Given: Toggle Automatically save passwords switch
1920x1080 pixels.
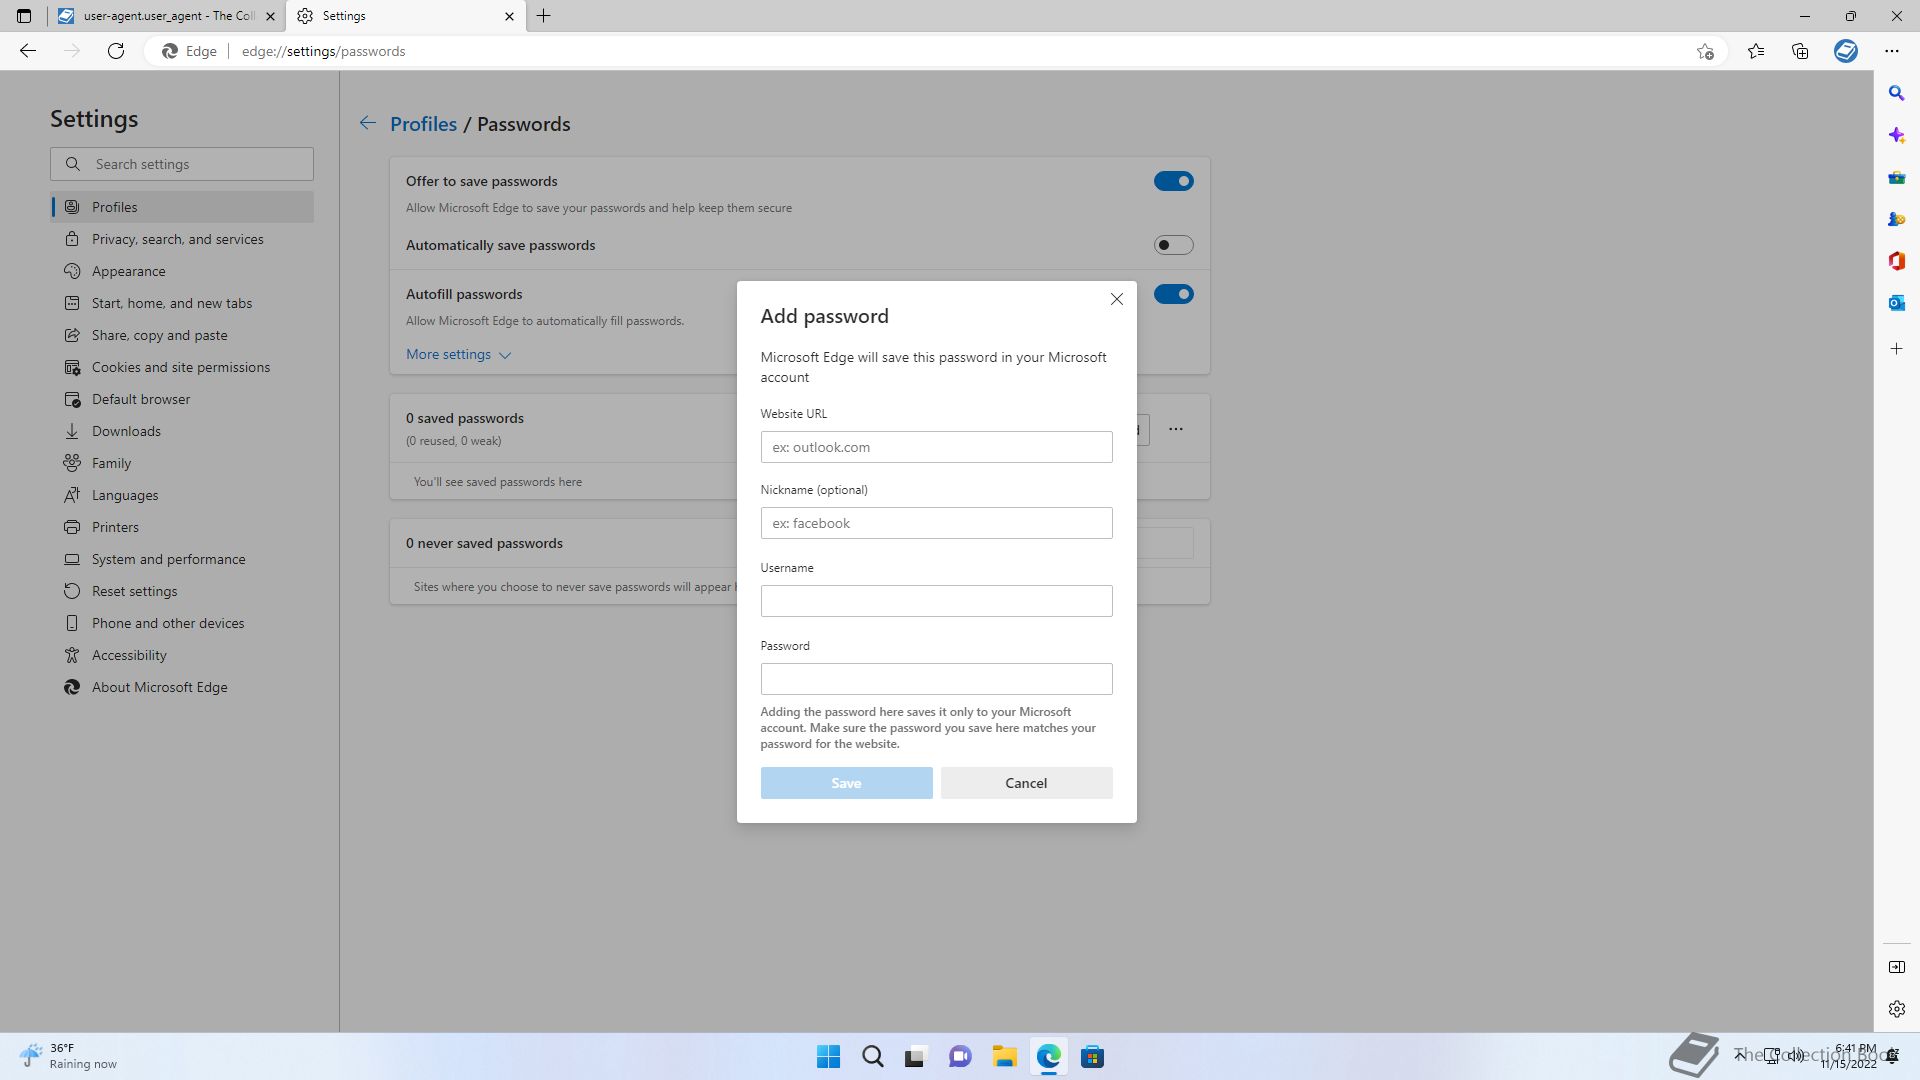Looking at the screenshot, I should tap(1173, 245).
